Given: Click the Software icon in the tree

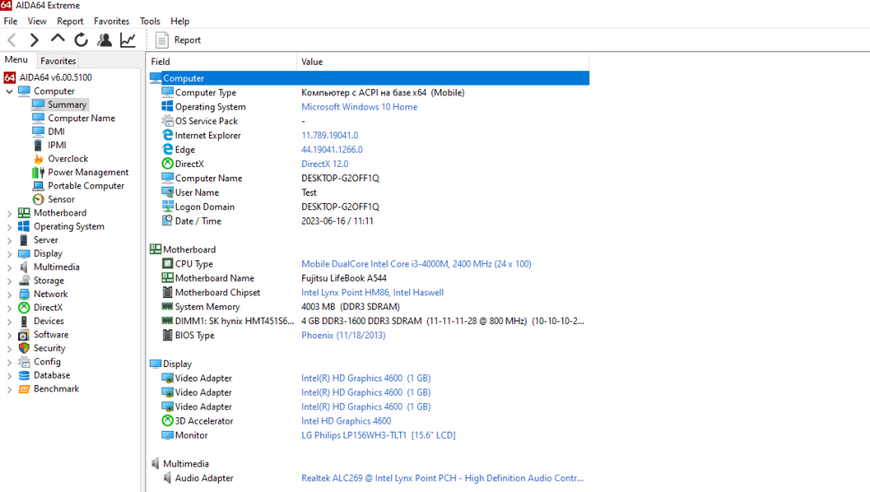Looking at the screenshot, I should (x=24, y=334).
